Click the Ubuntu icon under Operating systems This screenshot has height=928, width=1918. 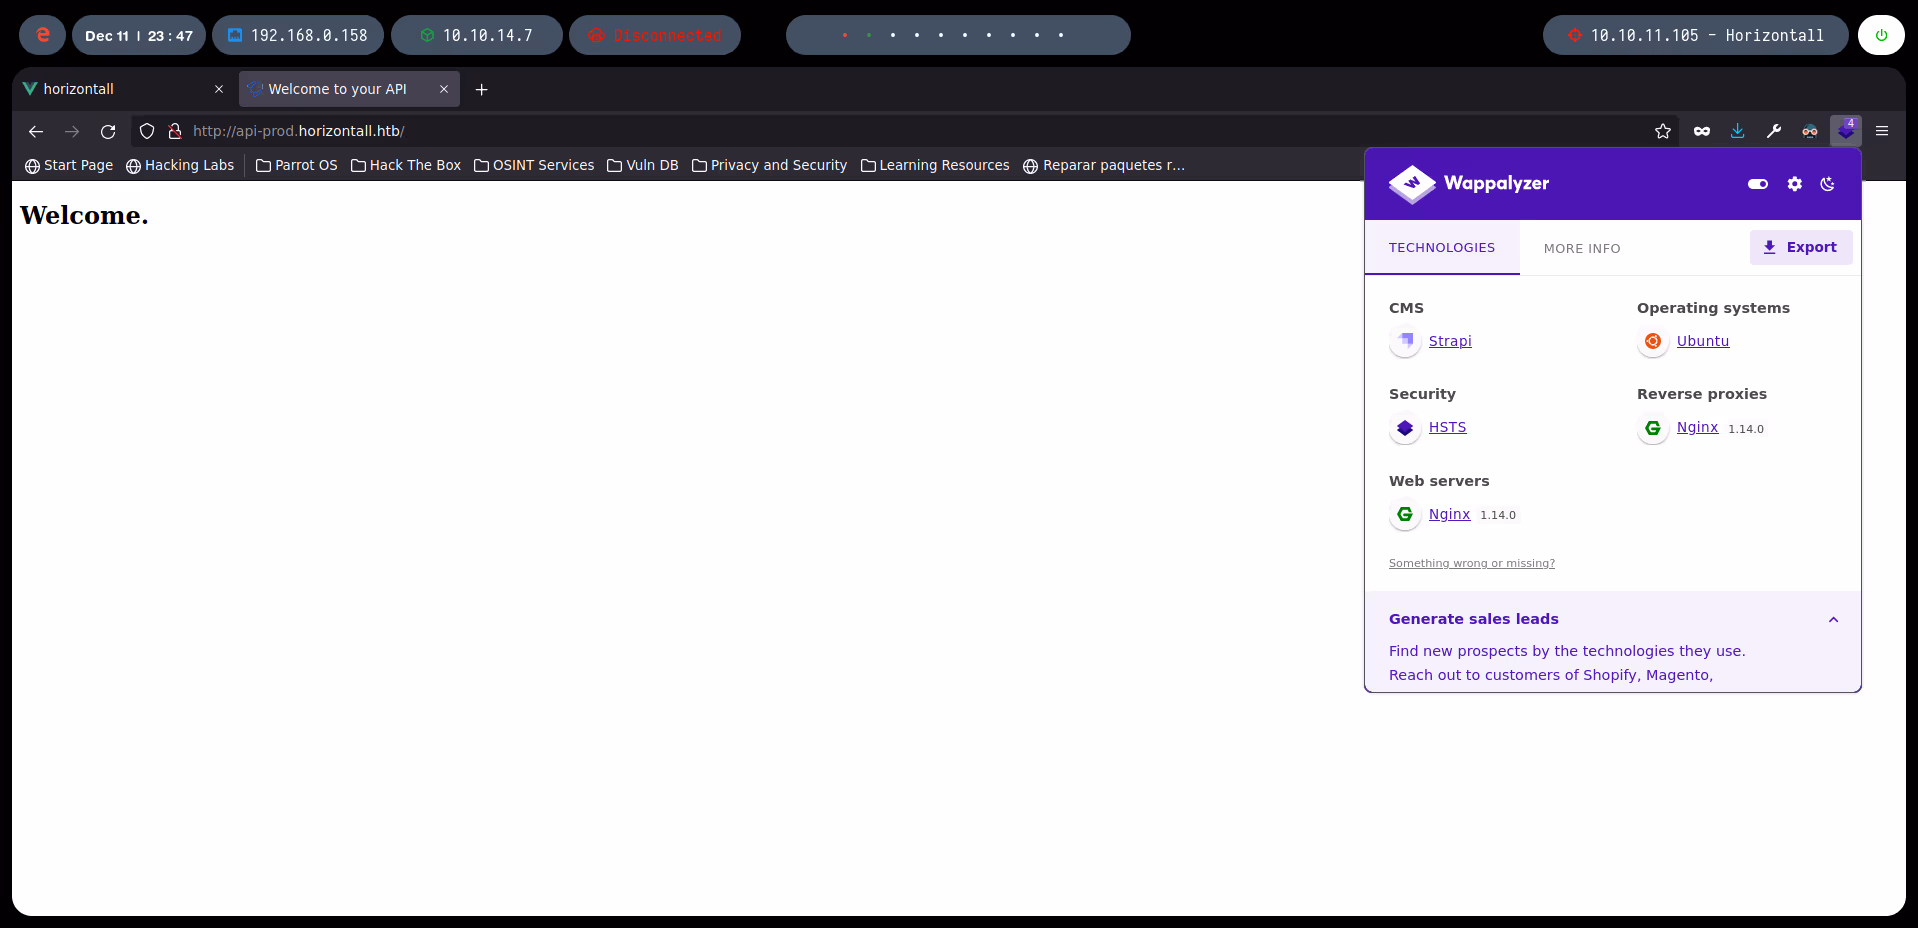(1652, 341)
